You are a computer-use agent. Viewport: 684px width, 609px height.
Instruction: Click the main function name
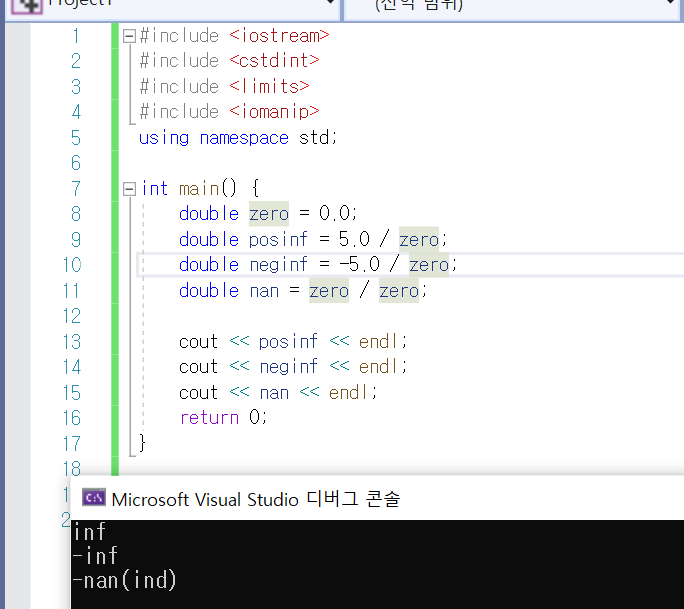[199, 189]
